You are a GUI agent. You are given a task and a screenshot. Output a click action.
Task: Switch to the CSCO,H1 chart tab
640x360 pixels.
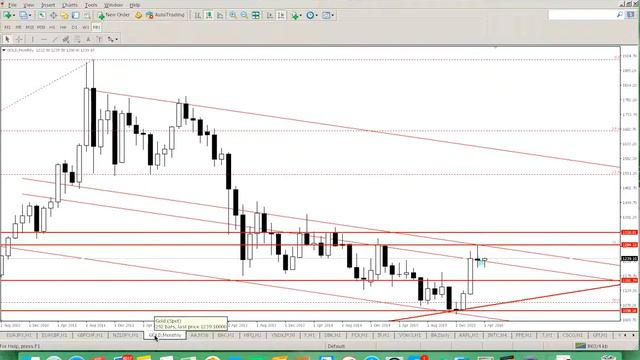tap(573, 335)
